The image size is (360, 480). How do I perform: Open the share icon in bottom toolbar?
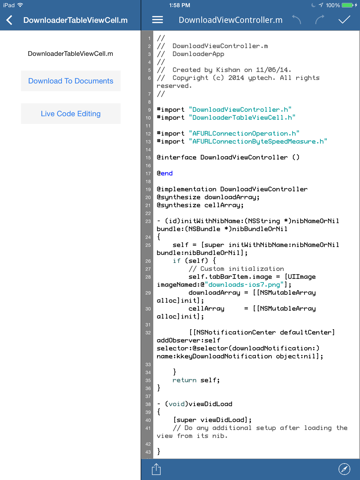point(156,469)
